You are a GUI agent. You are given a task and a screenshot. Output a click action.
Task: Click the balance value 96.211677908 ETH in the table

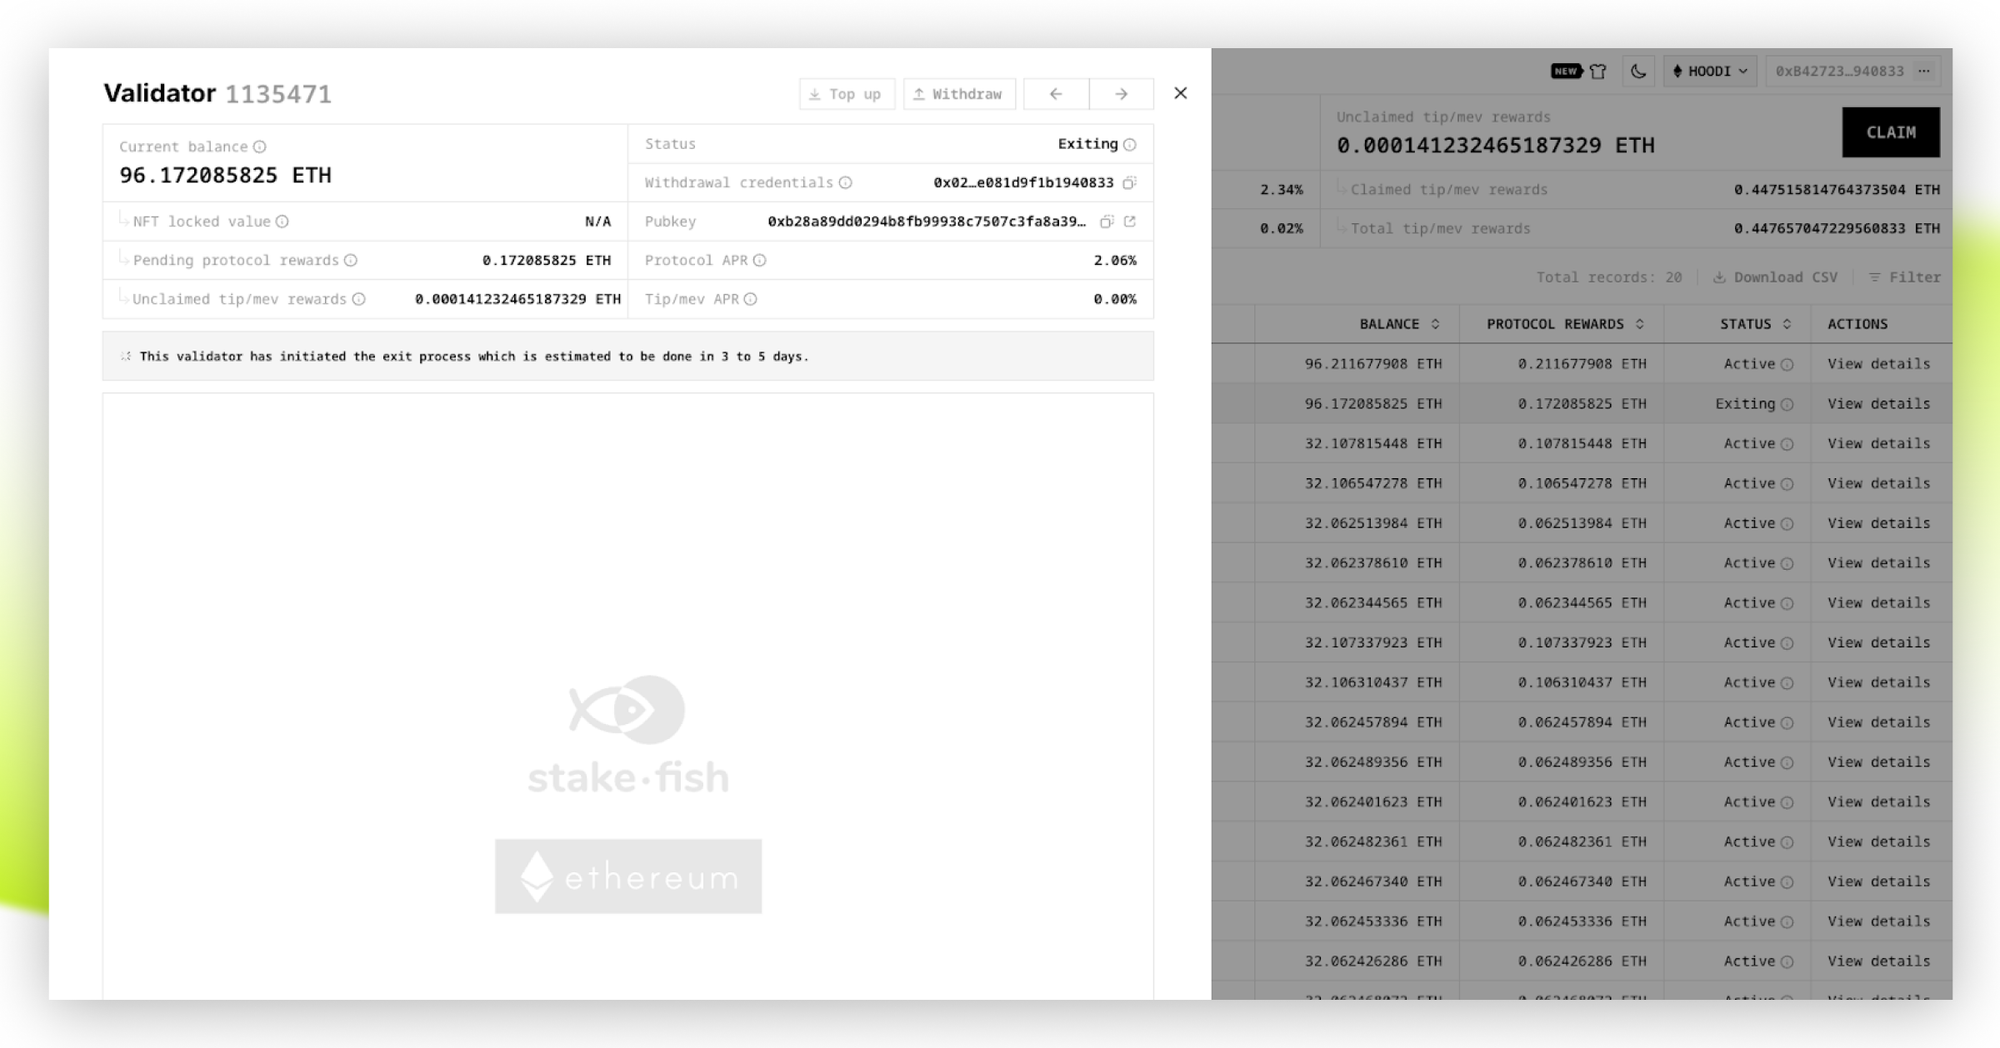point(1373,365)
